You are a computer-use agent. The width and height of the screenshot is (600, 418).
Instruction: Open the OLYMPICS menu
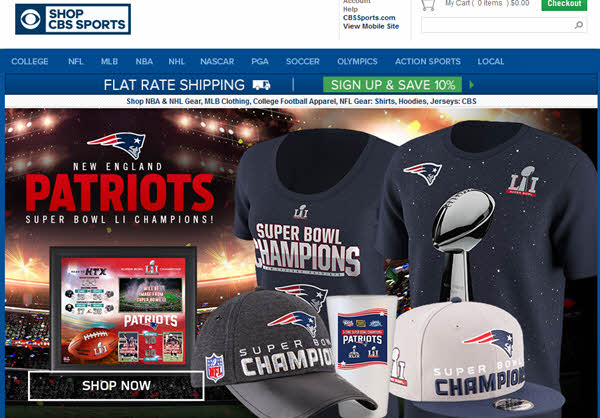[x=357, y=61]
